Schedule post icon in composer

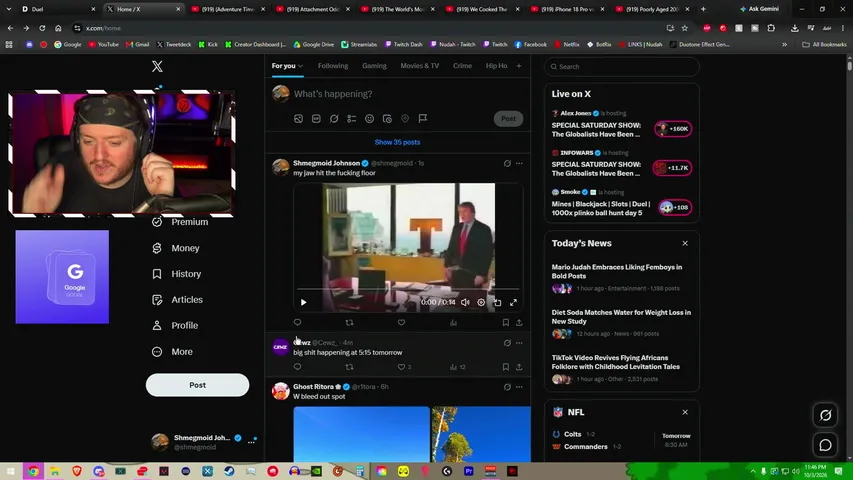[387, 119]
